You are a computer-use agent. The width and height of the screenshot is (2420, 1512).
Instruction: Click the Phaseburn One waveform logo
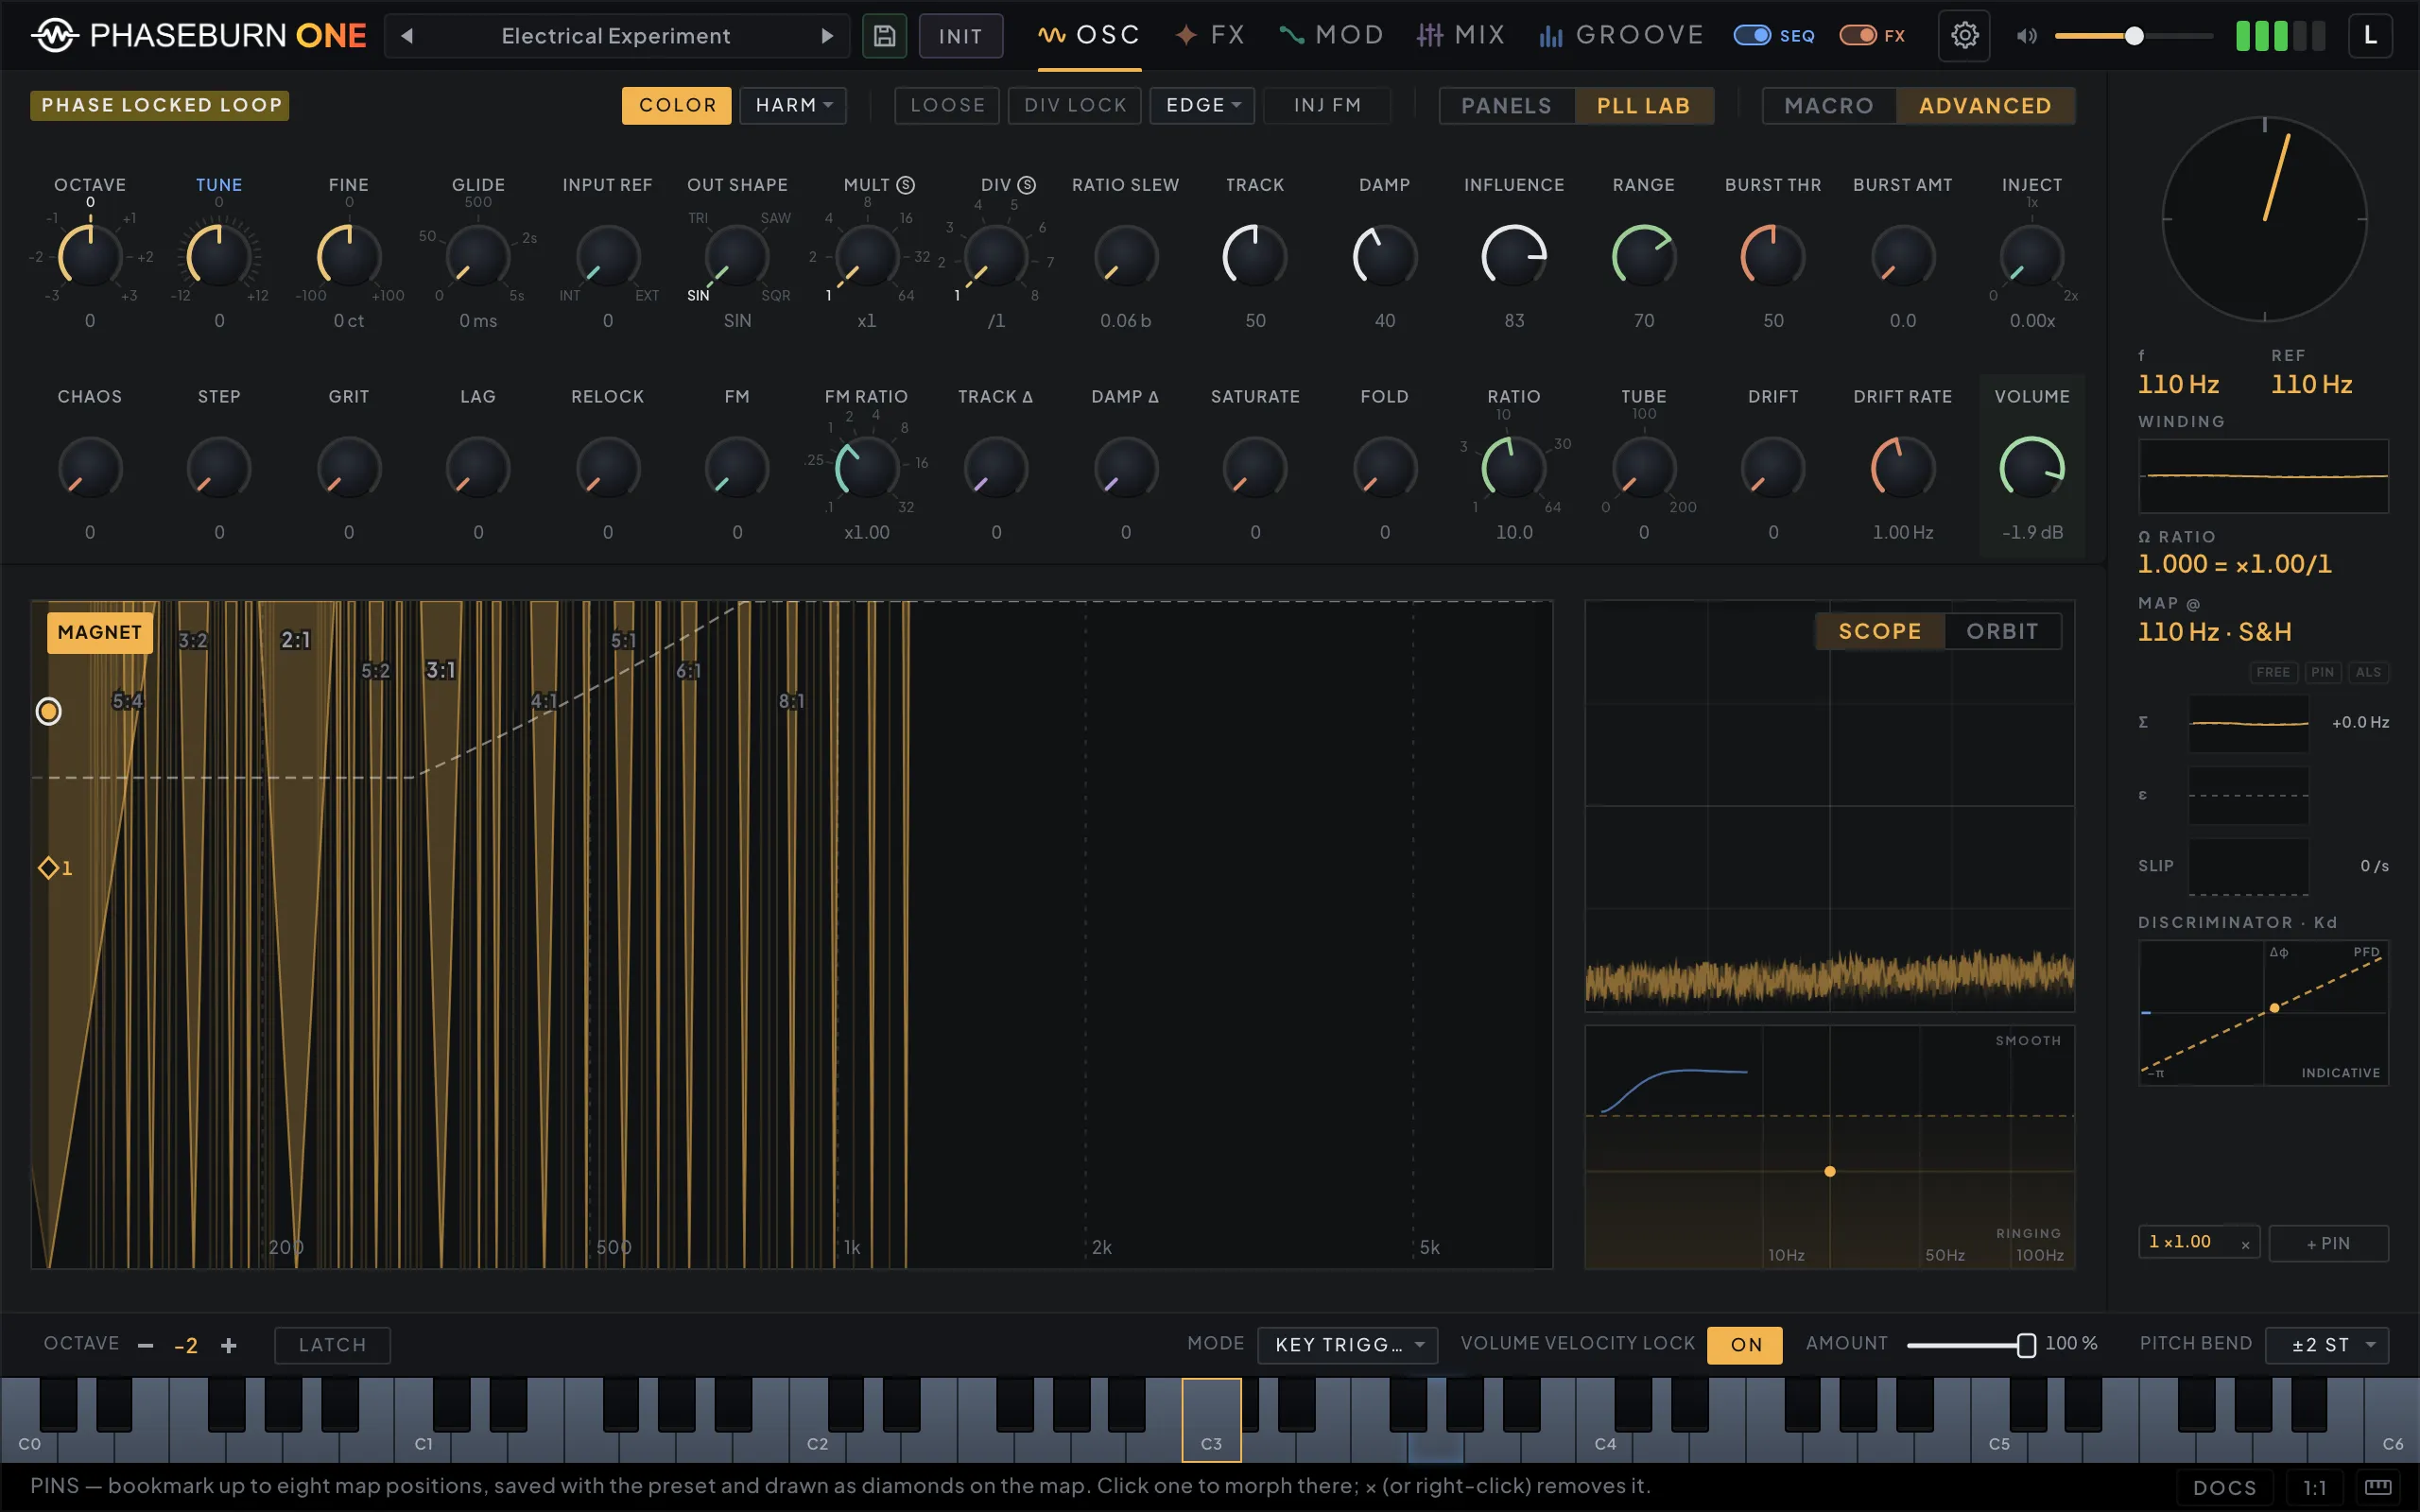click(55, 36)
